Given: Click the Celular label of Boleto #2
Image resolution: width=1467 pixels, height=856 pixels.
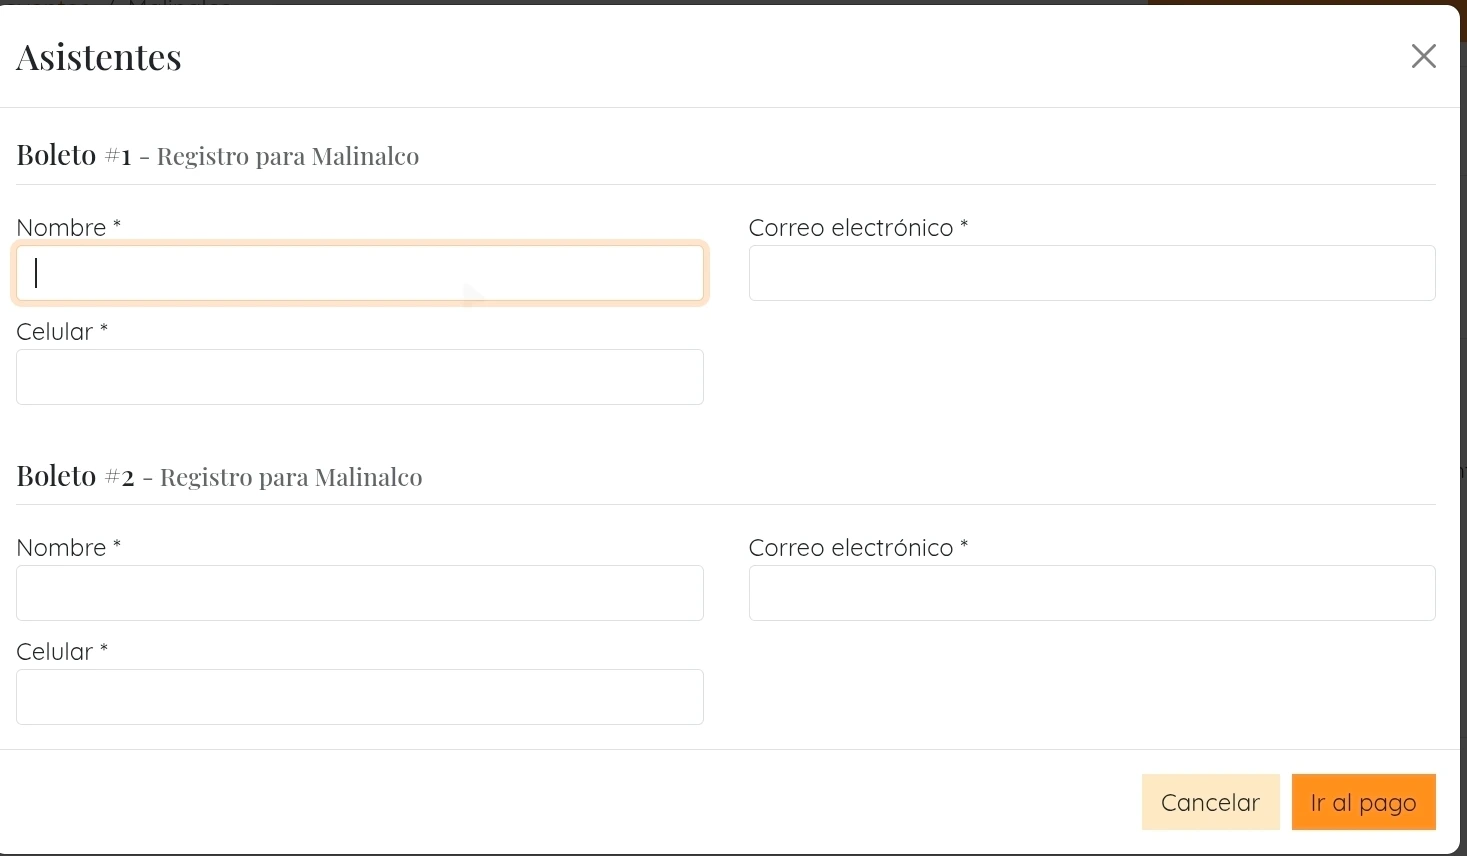Looking at the screenshot, I should coord(55,652).
